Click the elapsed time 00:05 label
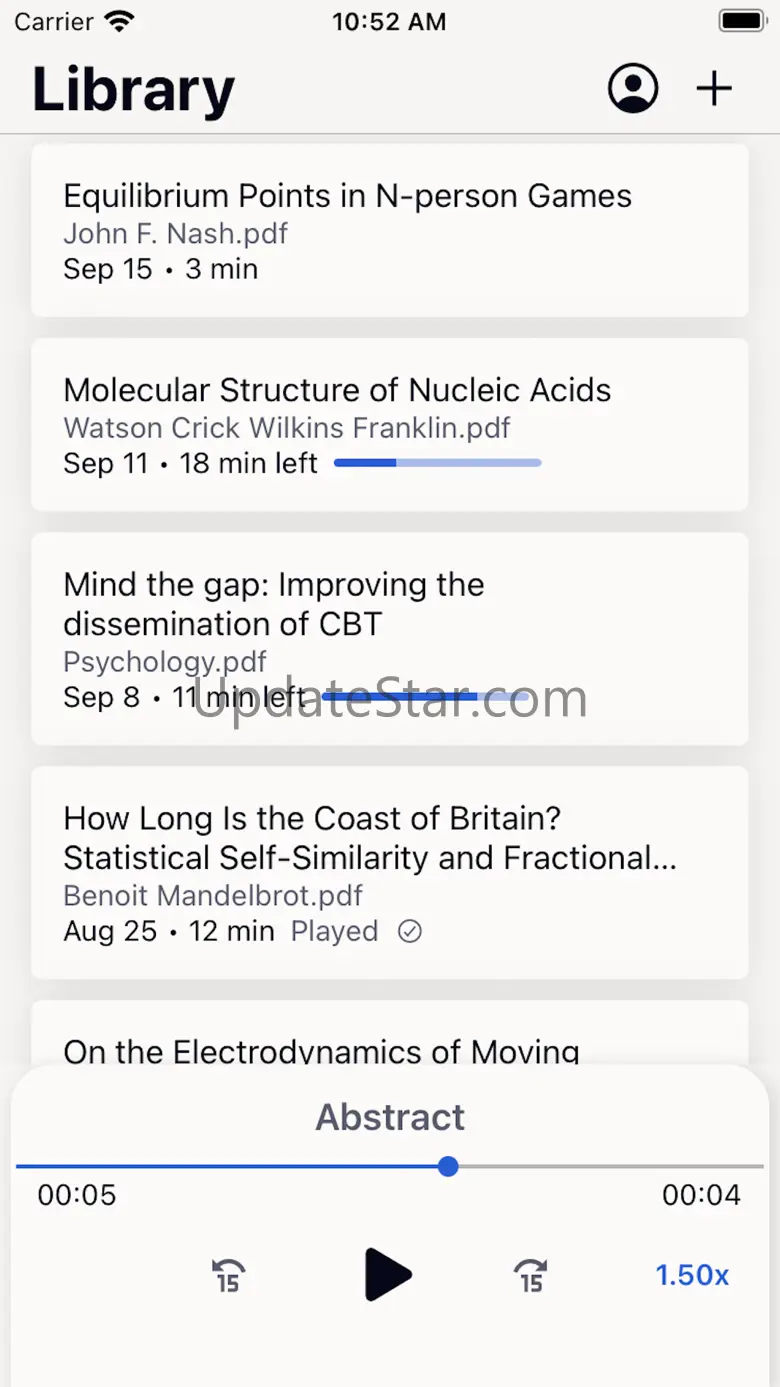 (77, 1195)
